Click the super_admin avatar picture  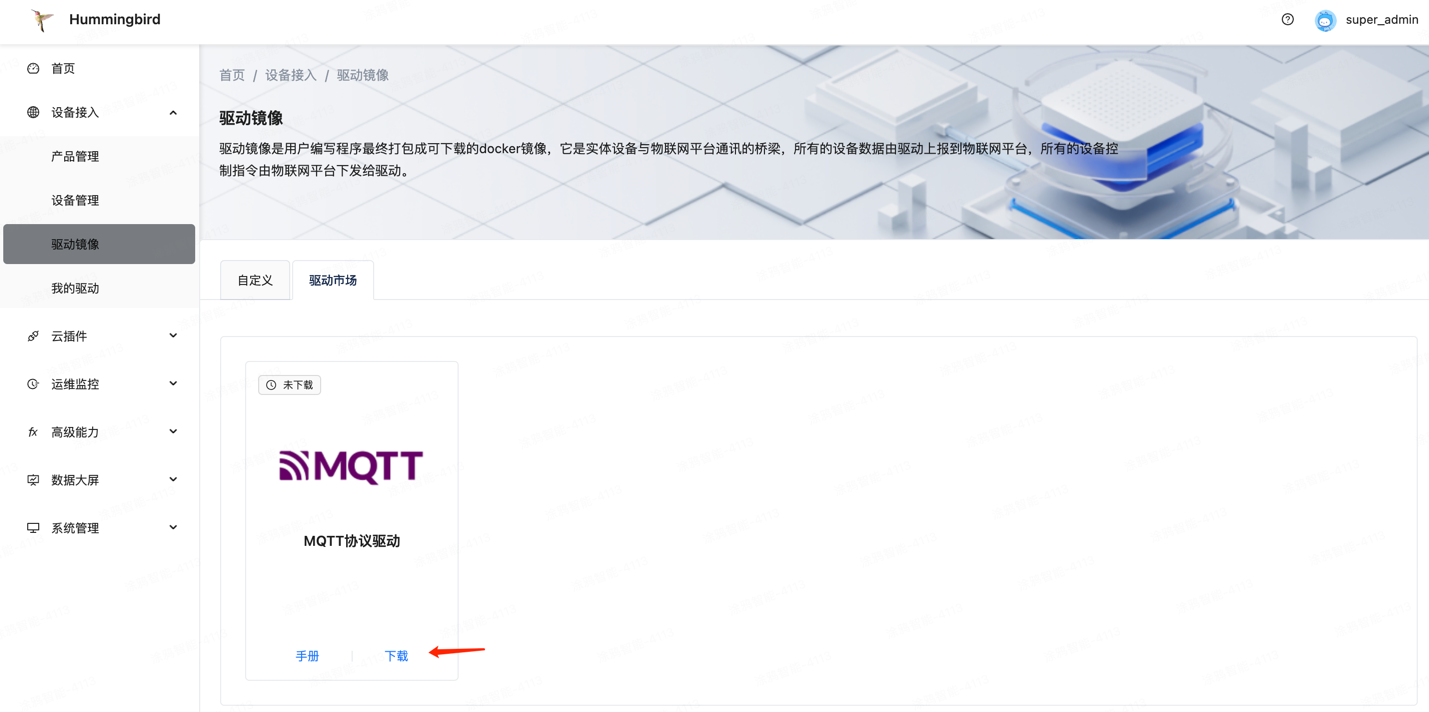click(1325, 20)
